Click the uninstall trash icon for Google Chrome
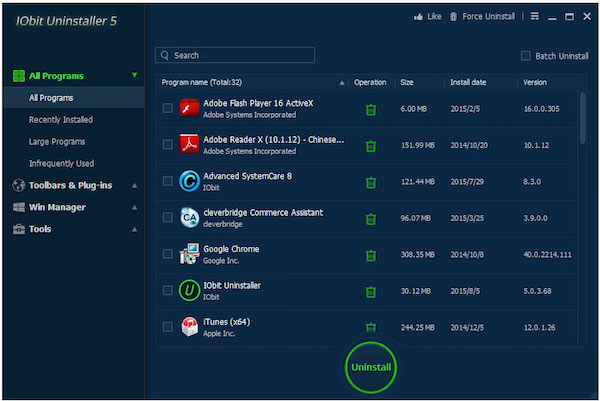Viewport: 600px width, 401px height. (370, 256)
